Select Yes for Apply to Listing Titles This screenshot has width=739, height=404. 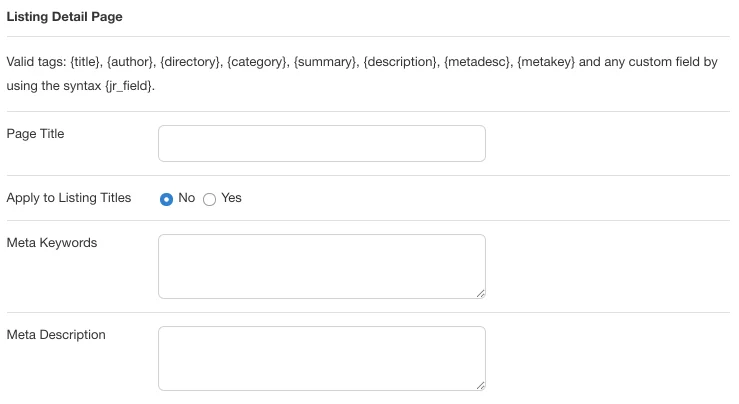[x=210, y=199]
